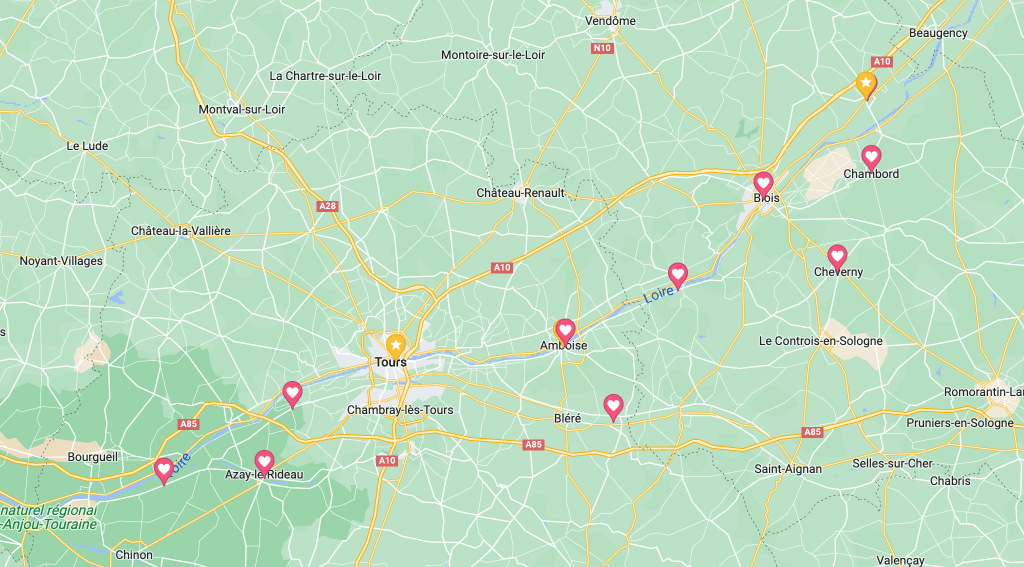Viewport: 1024px width, 567px height.
Task: Select the Saint-Aignan town label
Action: pyautogui.click(x=788, y=469)
